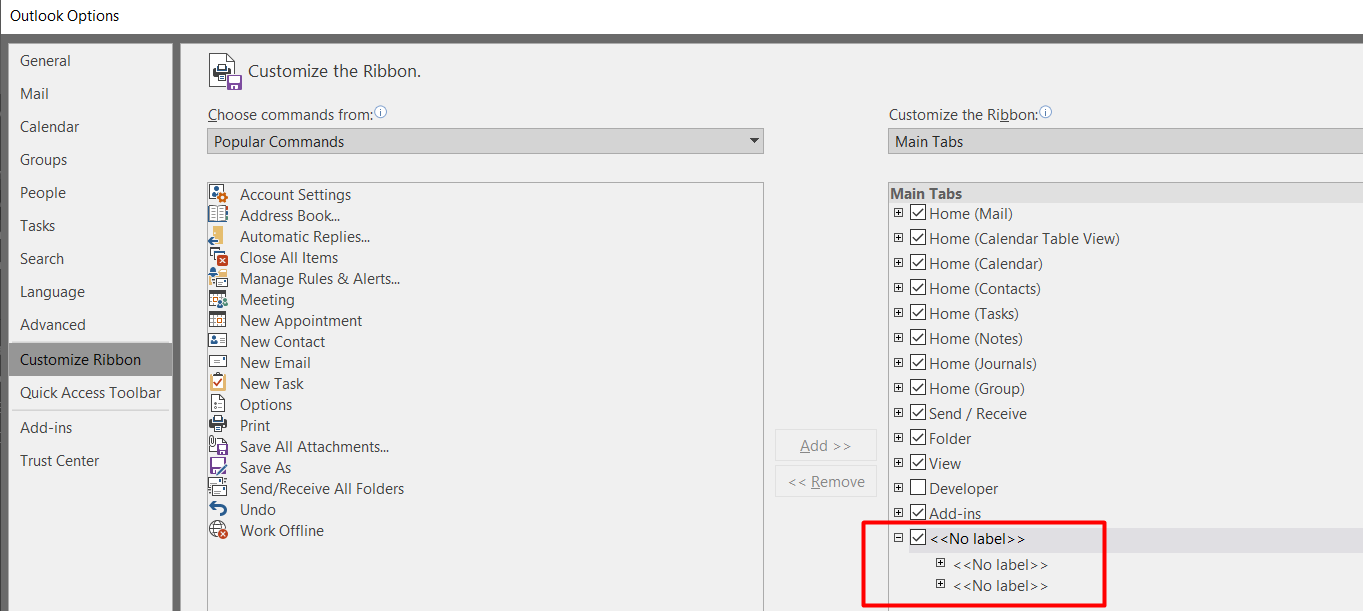This screenshot has width=1363, height=611.
Task: Select the Save All Attachments icon
Action: pos(218,446)
